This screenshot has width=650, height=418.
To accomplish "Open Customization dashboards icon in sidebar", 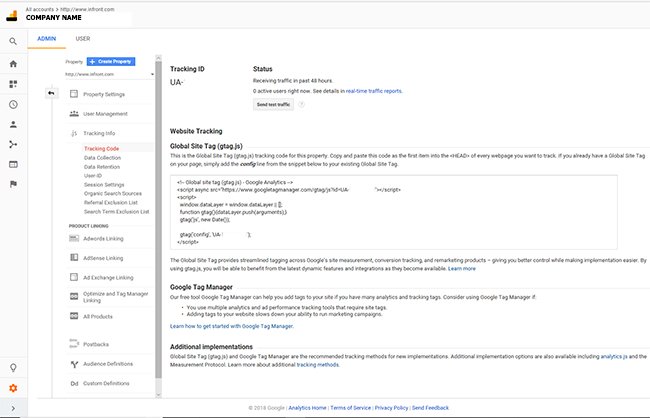I will [13, 84].
